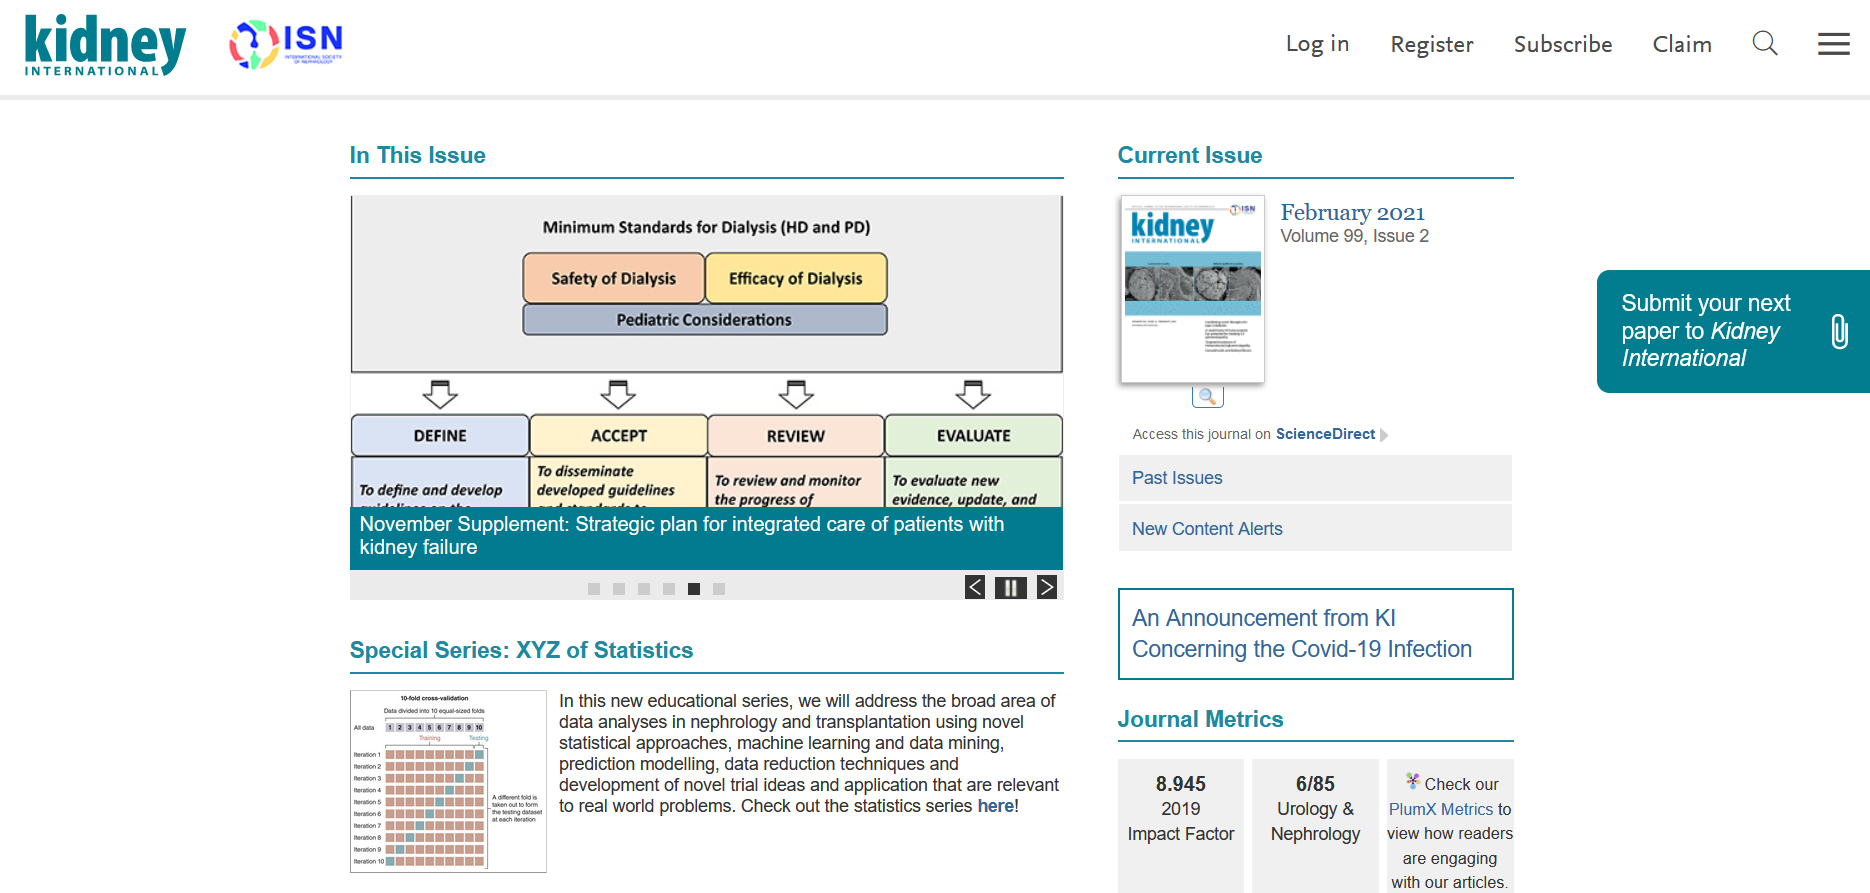1870x893 pixels.
Task: Open the ISN society logo
Action: click(x=286, y=45)
